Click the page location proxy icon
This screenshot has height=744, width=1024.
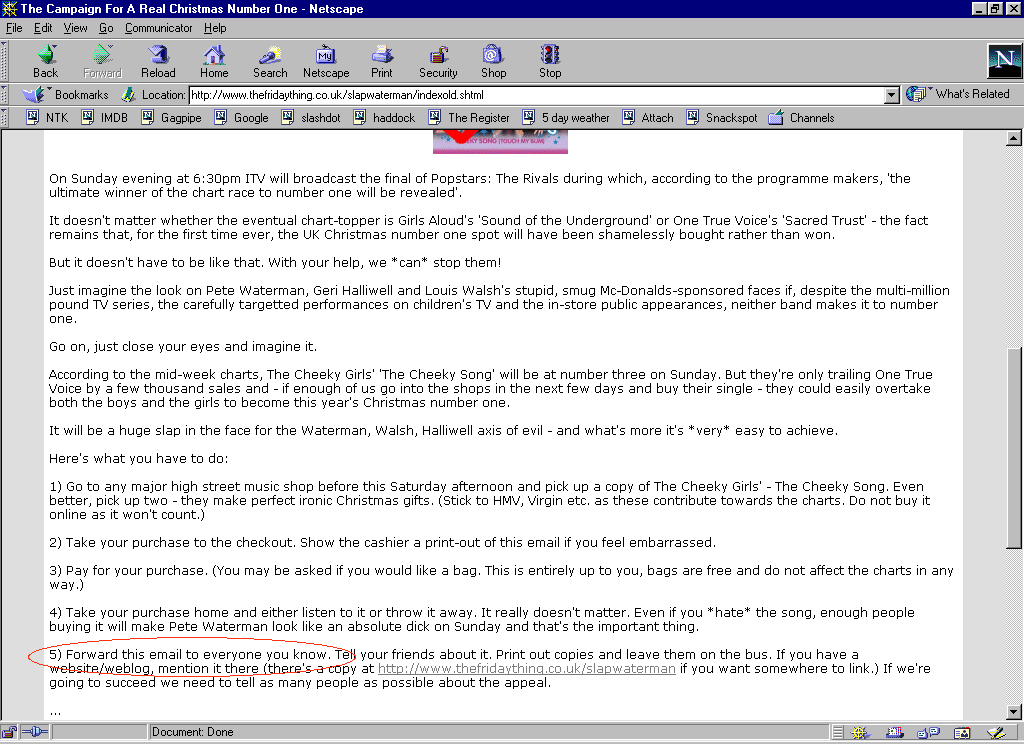pyautogui.click(x=128, y=95)
